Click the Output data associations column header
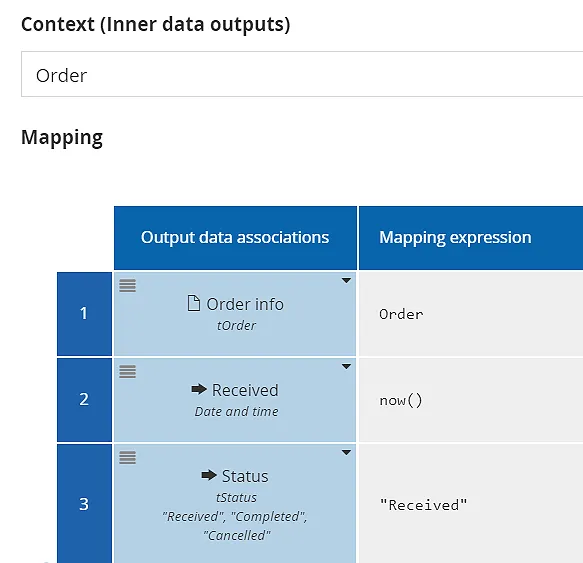583x563 pixels. (235, 238)
